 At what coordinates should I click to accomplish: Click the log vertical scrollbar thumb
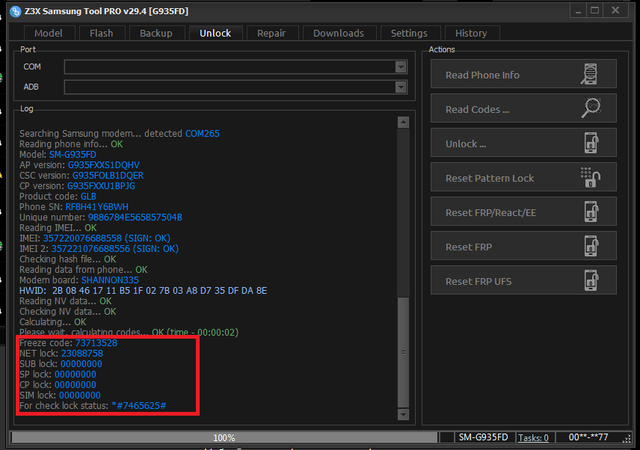tap(403, 352)
